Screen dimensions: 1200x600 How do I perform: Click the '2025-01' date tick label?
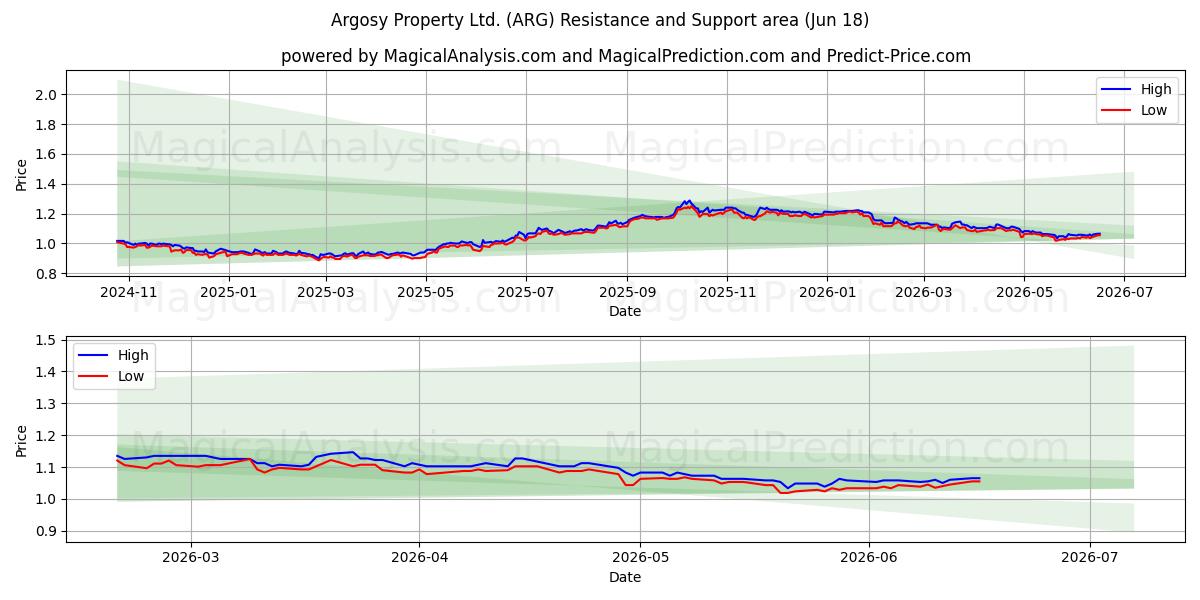(x=229, y=292)
